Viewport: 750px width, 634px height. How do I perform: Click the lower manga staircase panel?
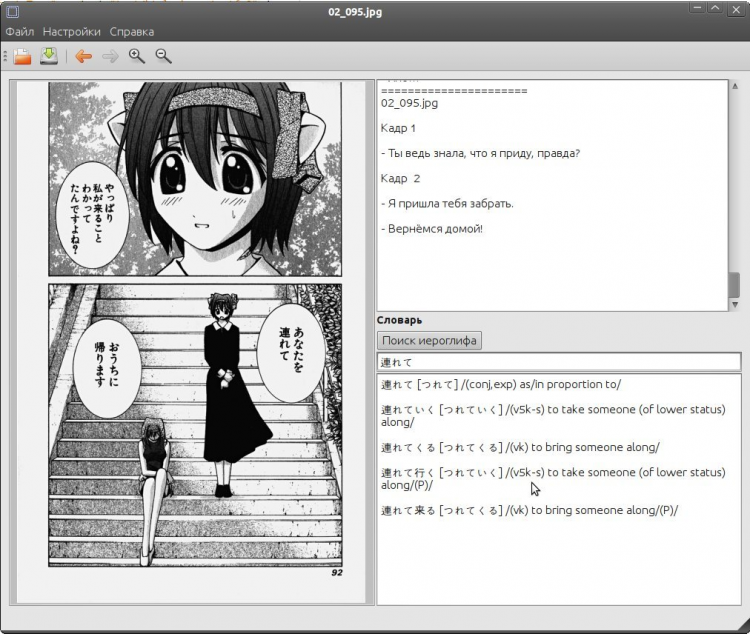pos(195,425)
